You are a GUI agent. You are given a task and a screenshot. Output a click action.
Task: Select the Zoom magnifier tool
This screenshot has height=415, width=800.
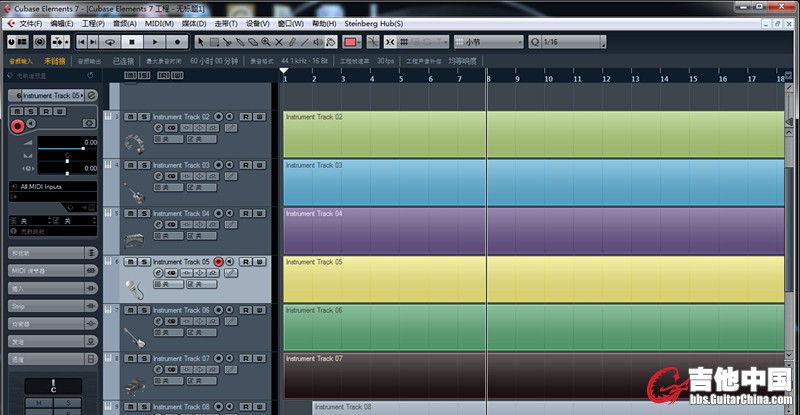pyautogui.click(x=266, y=42)
